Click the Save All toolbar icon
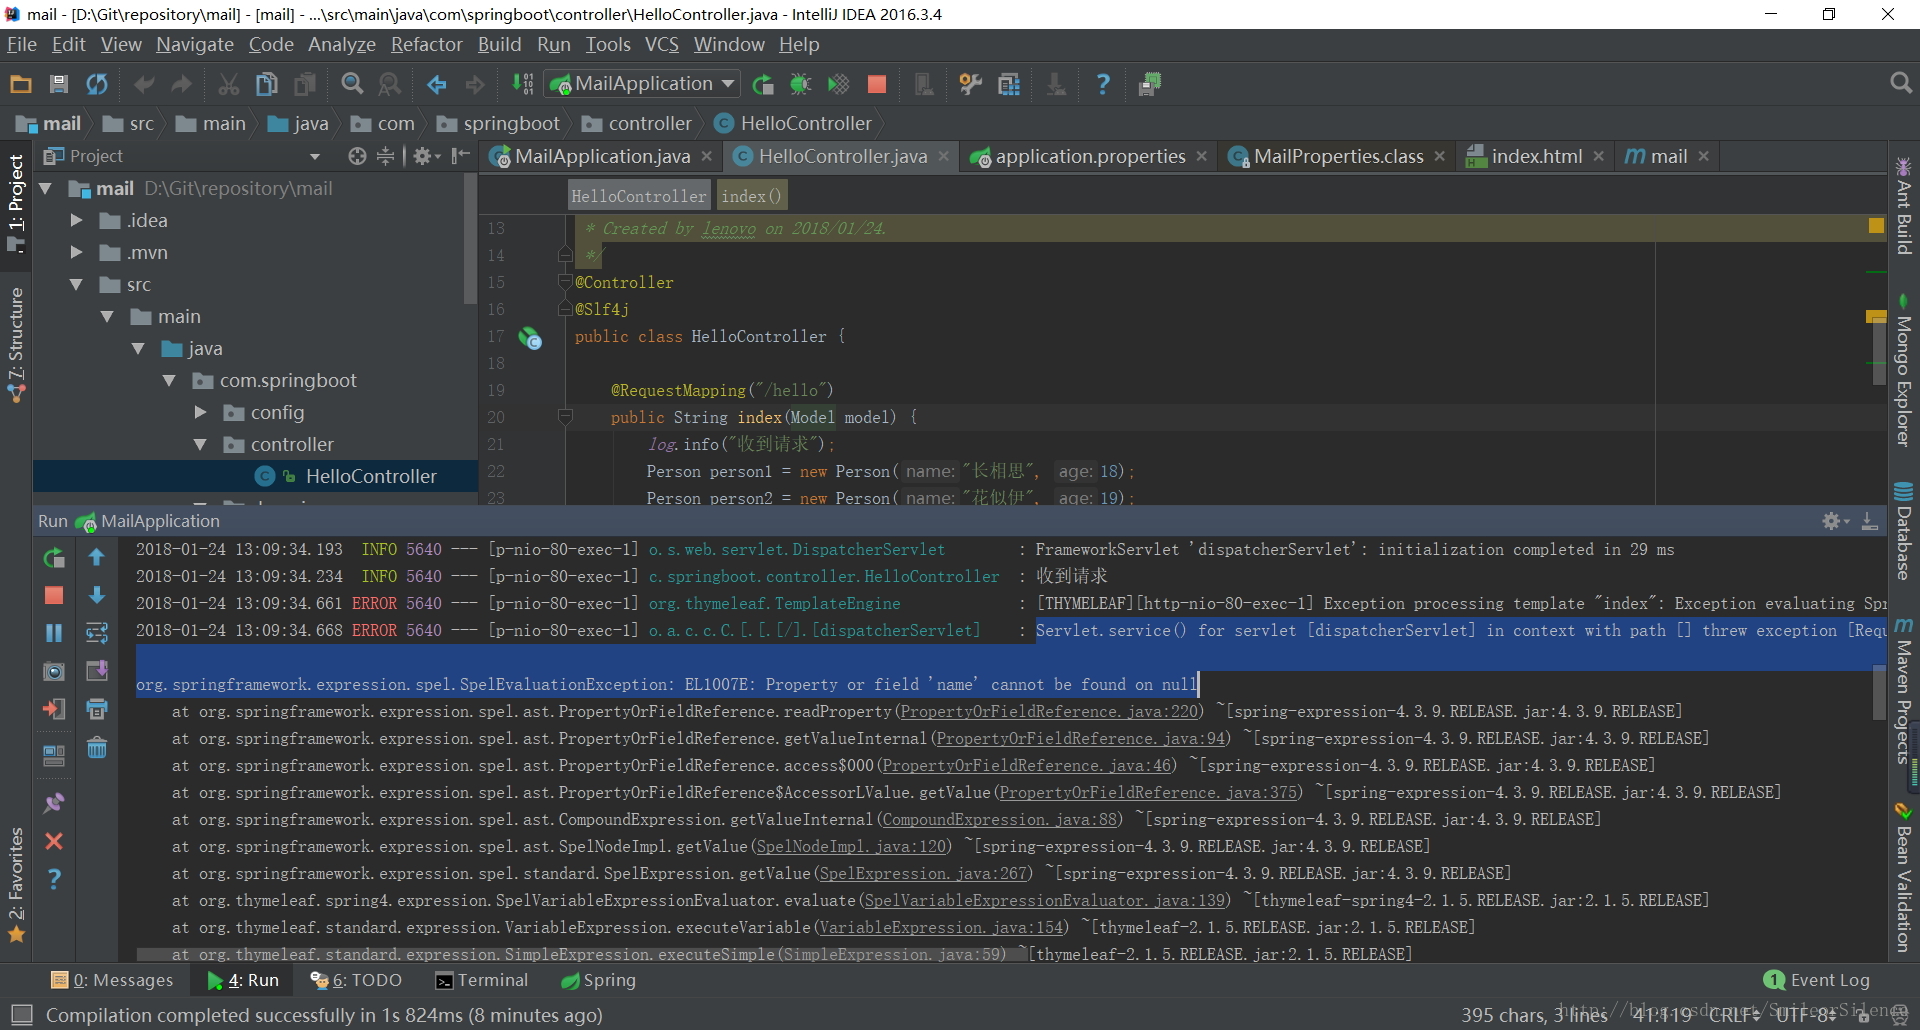Screen dimensions: 1920x1030 coord(59,84)
